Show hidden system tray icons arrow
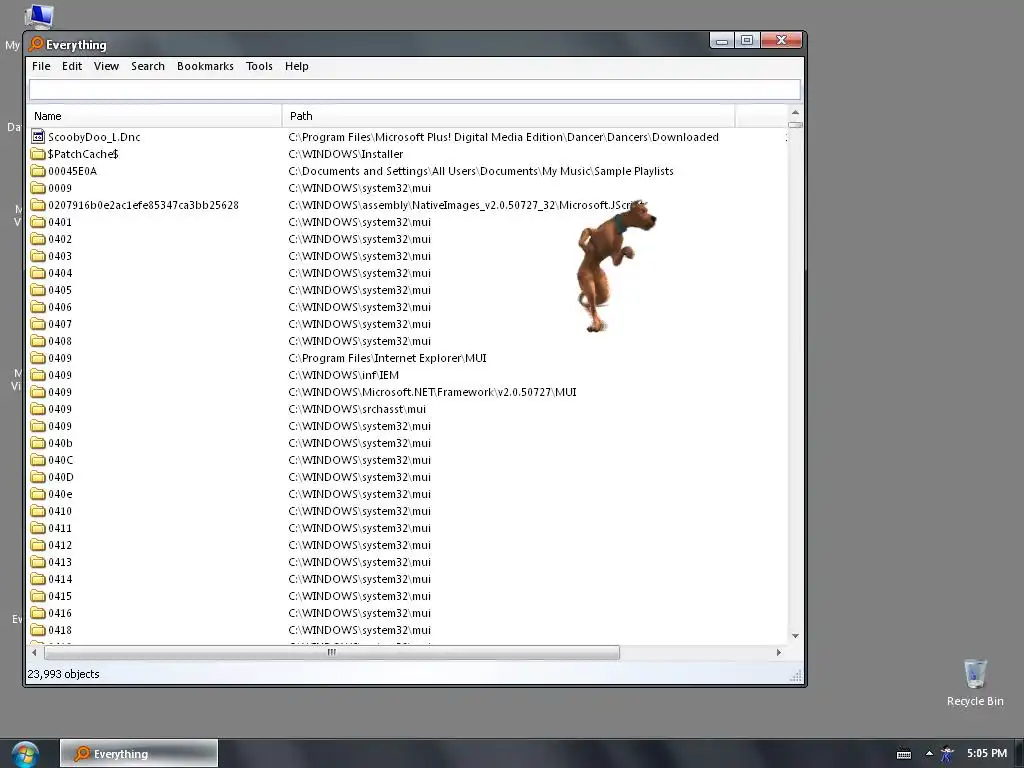Viewport: 1024px width, 768px height. coord(929,753)
